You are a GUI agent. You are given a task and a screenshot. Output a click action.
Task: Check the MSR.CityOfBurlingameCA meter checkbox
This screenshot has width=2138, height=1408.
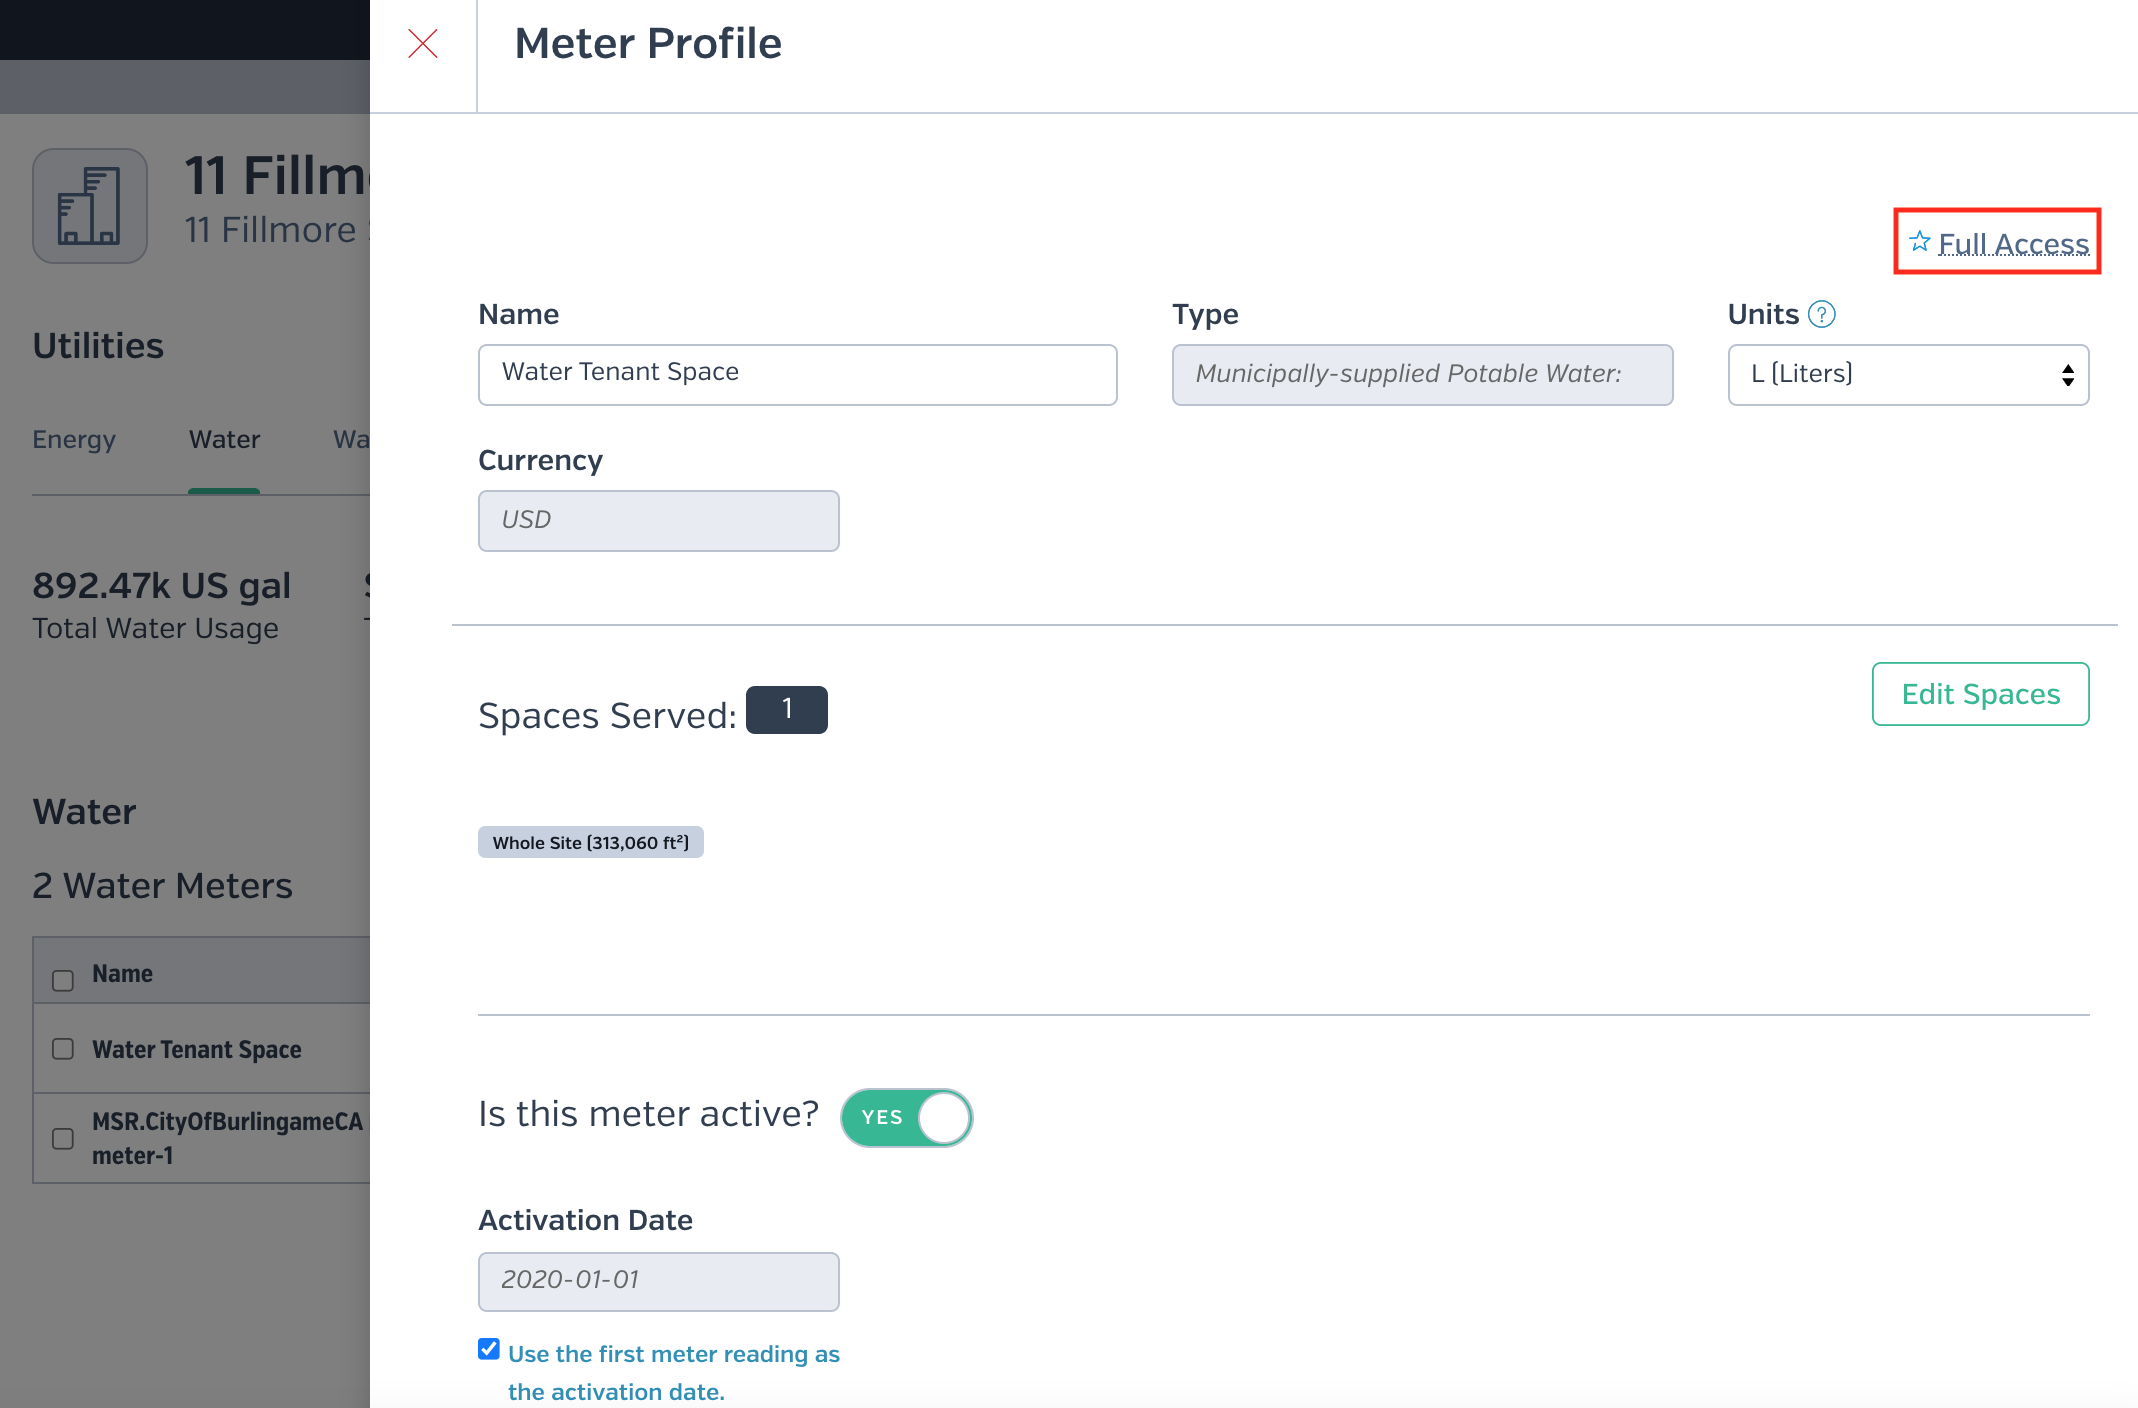tap(63, 1138)
